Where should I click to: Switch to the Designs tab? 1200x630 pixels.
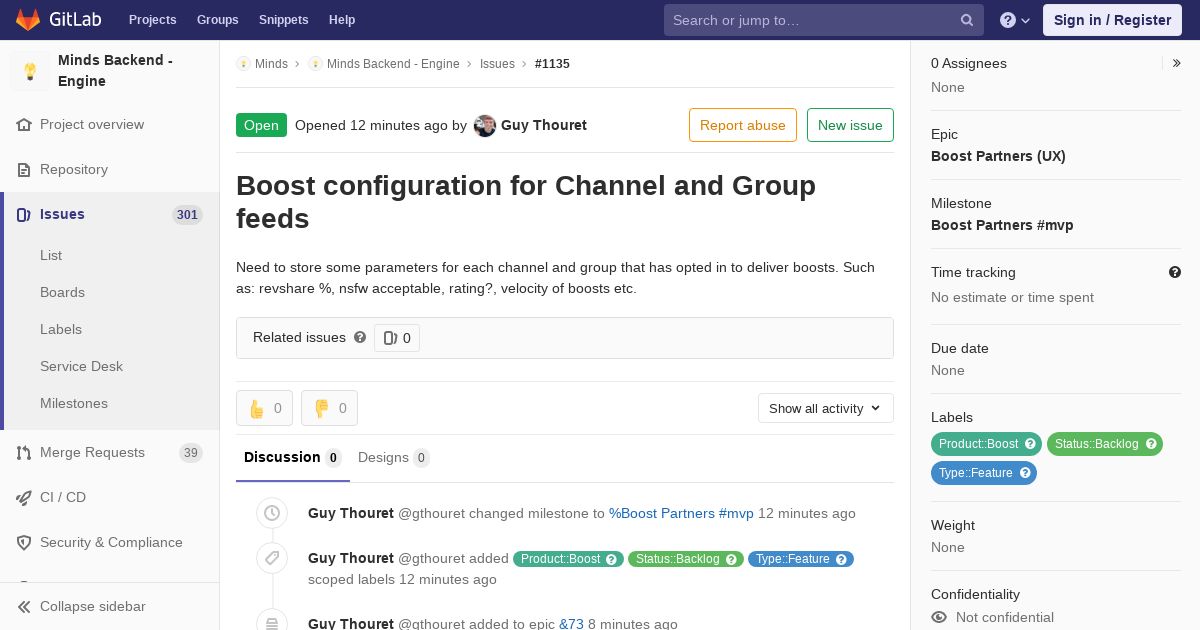click(393, 458)
